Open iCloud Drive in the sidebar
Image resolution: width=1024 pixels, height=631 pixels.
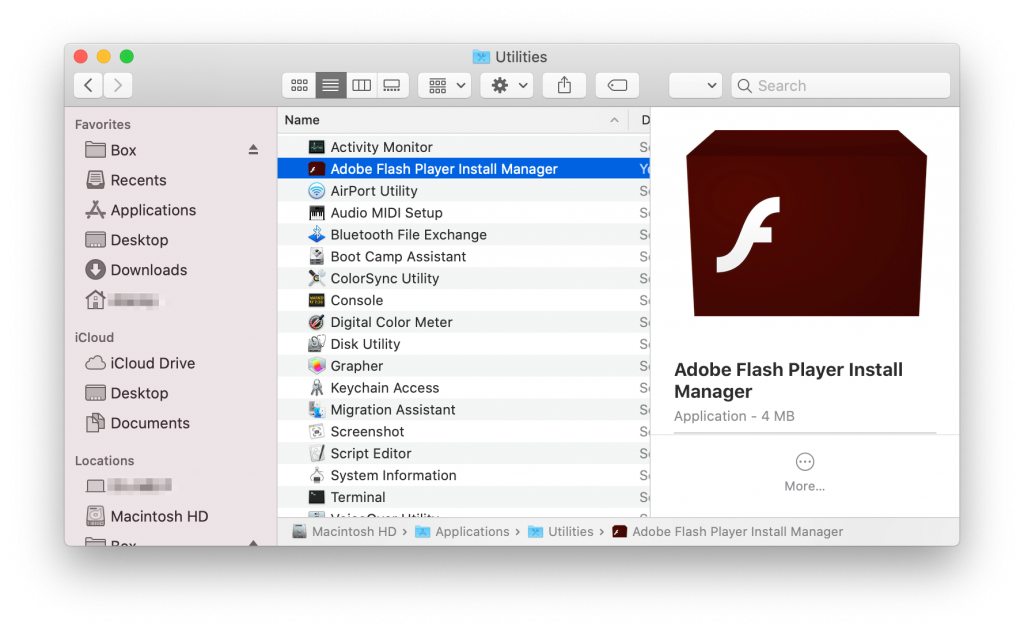tap(140, 363)
